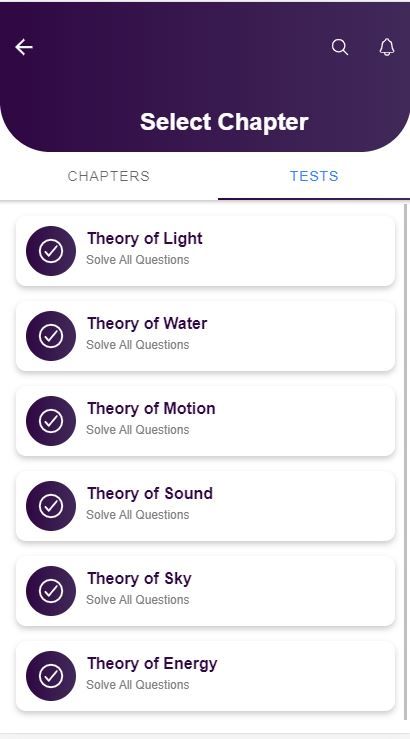Open the Theory of Water title
This screenshot has width=410, height=739.
coord(147,323)
